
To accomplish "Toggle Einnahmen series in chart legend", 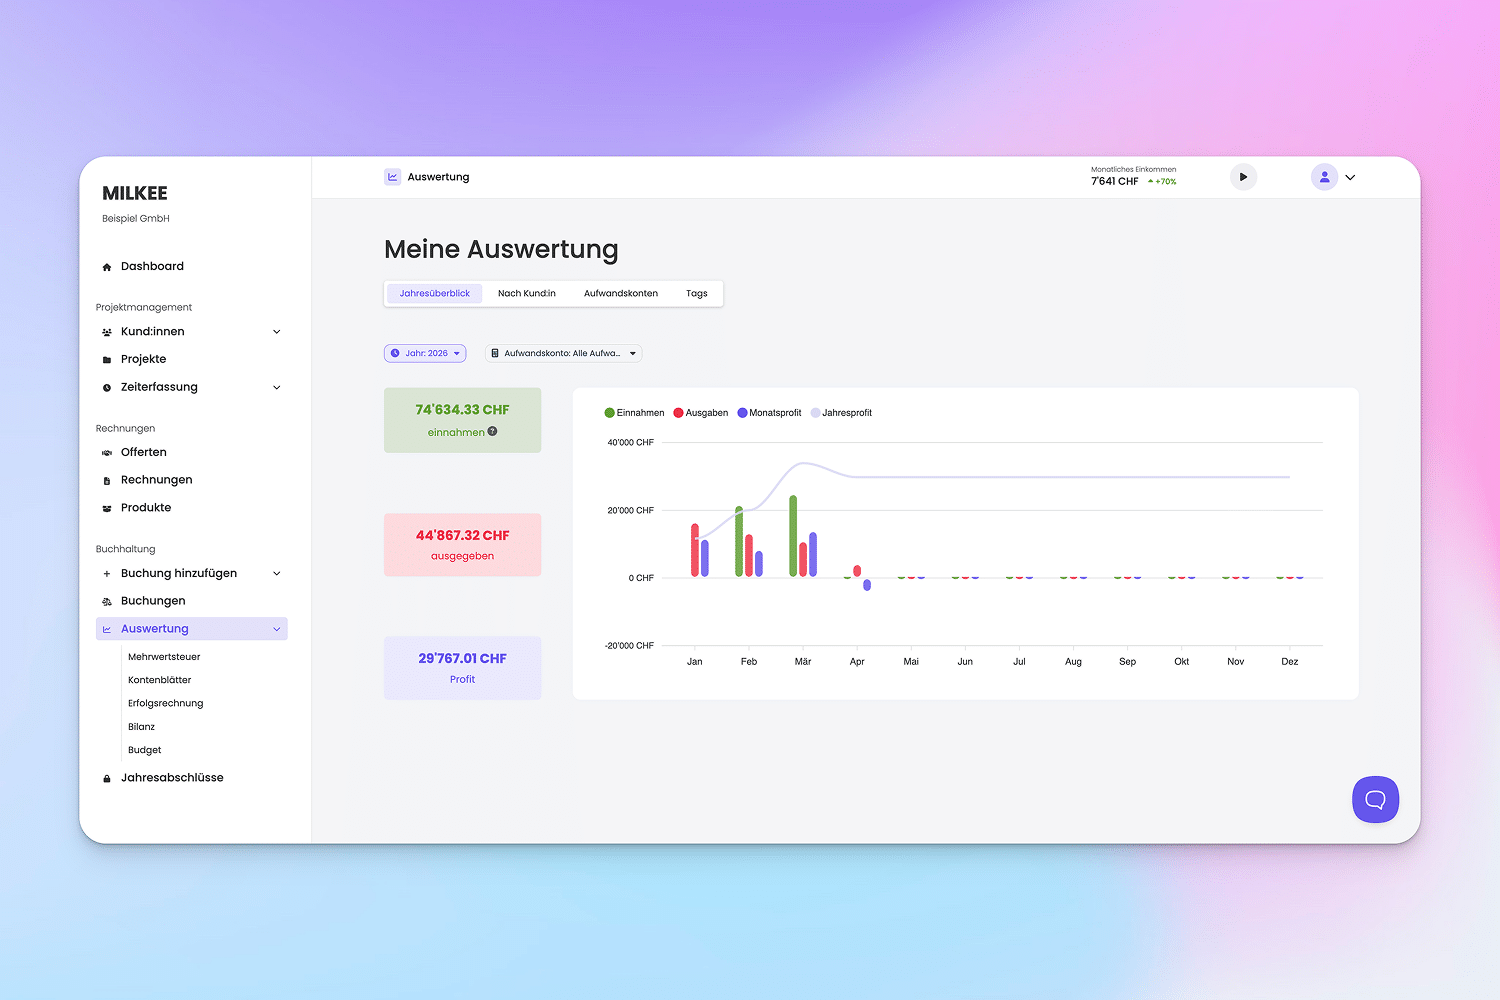I will [635, 413].
